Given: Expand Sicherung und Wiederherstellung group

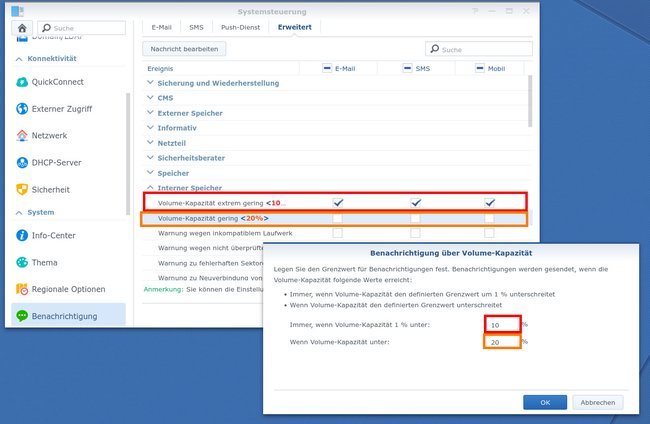Looking at the screenshot, I should tap(150, 82).
